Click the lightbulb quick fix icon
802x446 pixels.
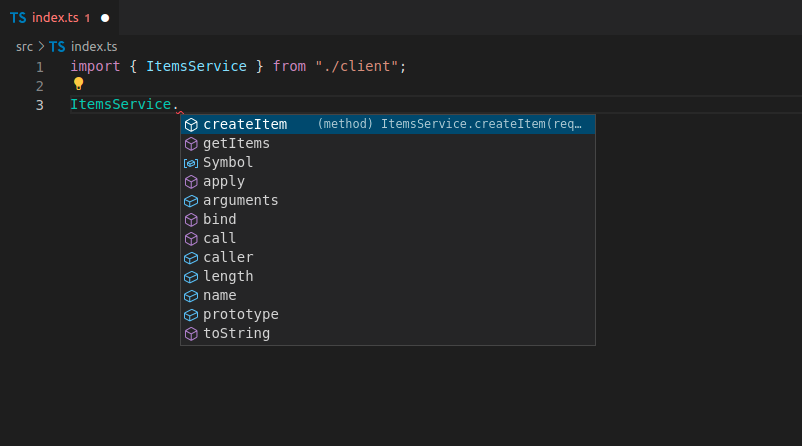coord(78,85)
